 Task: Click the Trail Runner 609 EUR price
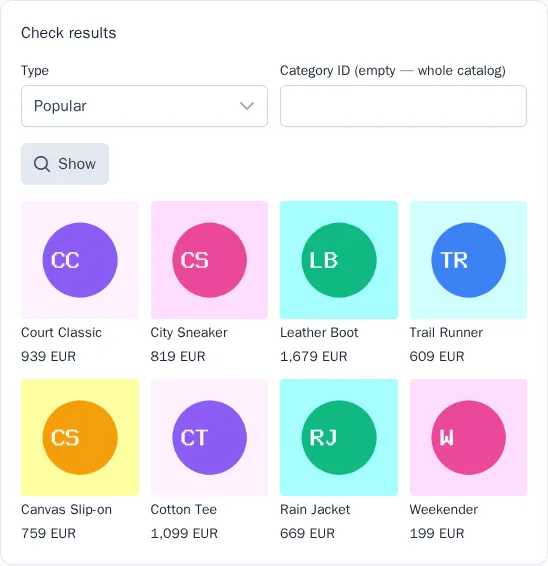[437, 356]
